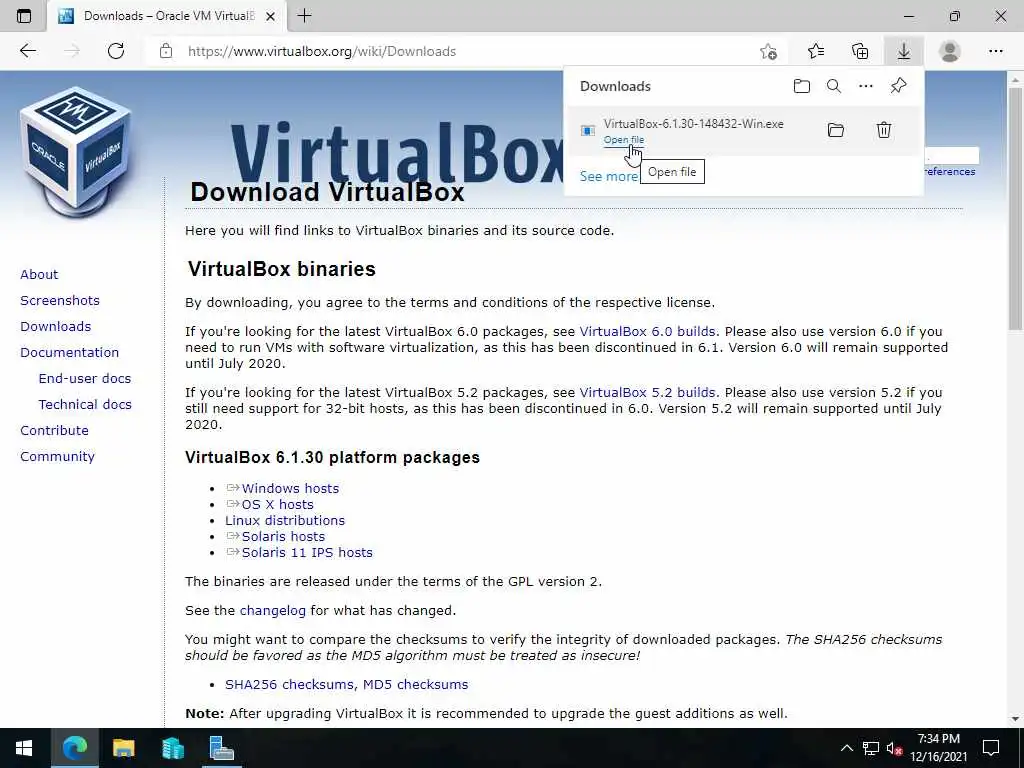Open File Explorer from the taskbar
This screenshot has width=1024, height=768.
coord(123,748)
